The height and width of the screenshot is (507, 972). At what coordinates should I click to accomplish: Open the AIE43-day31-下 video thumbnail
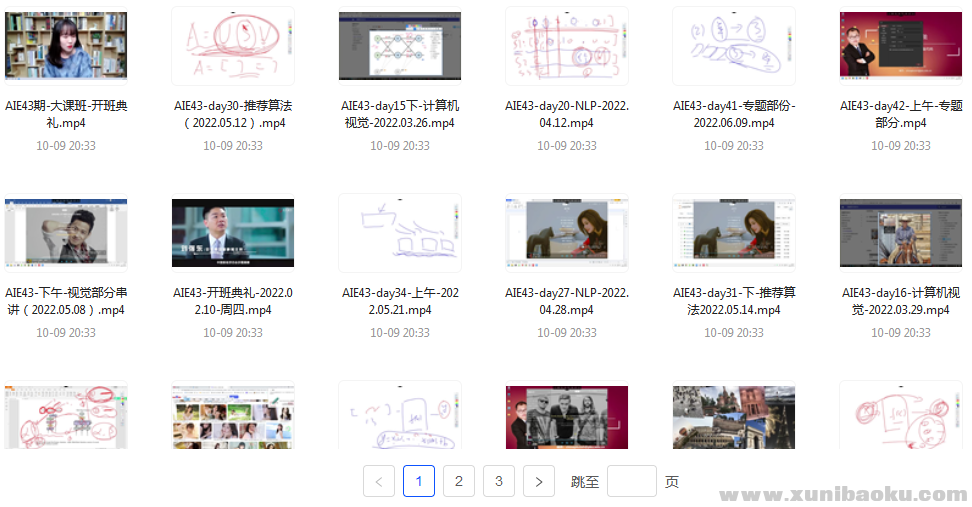click(x=734, y=233)
